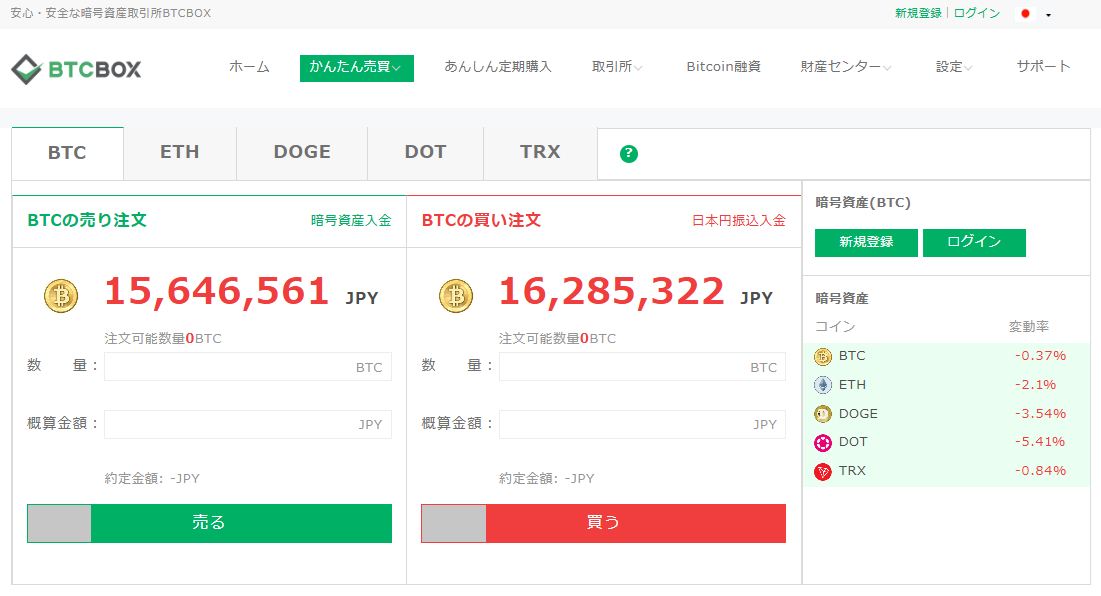Screen dimensions: 1101x596
Task: Click the コイン column header
Action: [835, 326]
